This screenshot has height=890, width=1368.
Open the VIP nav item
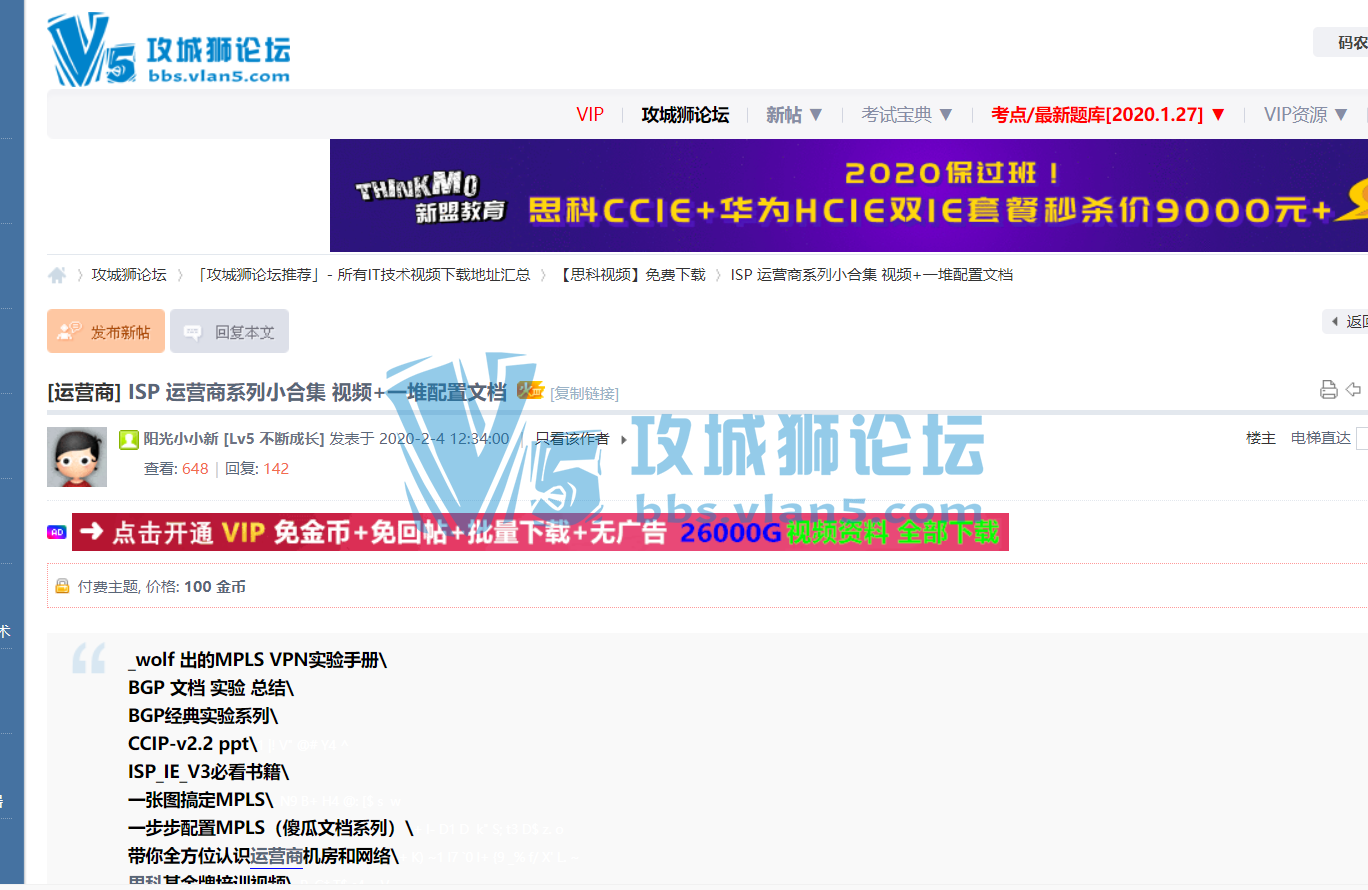[x=590, y=114]
